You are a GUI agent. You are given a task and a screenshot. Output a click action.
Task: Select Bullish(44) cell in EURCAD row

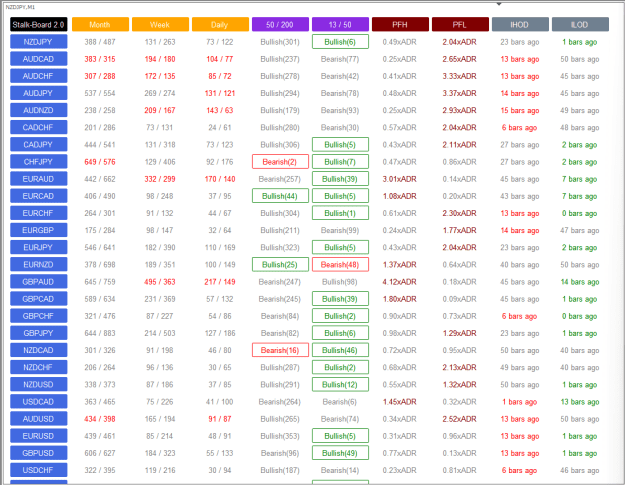(x=280, y=196)
